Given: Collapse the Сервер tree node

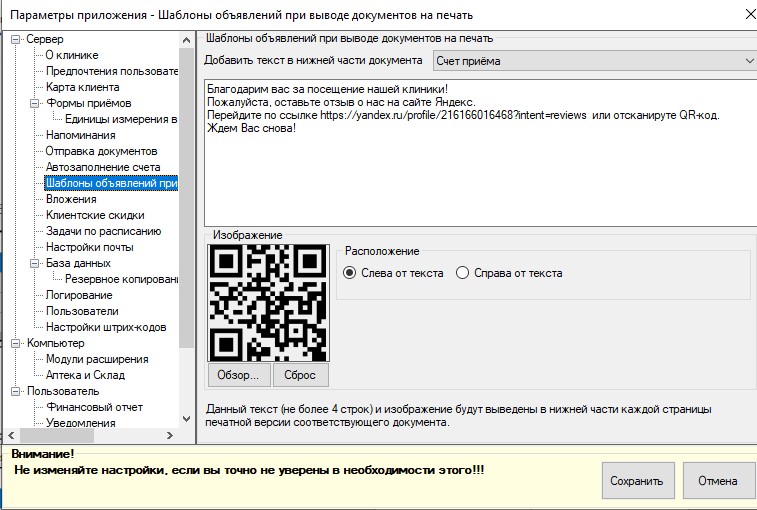Looking at the screenshot, I should [x=15, y=39].
